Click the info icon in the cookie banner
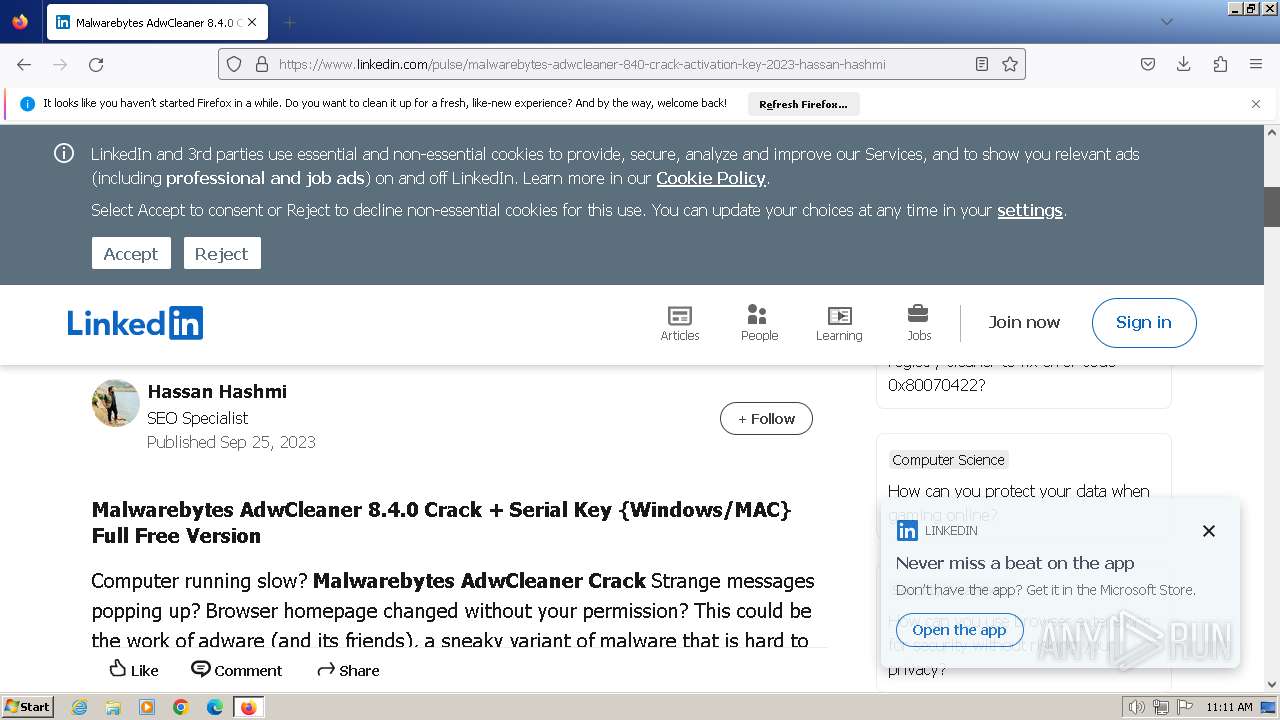 pyautogui.click(x=64, y=153)
